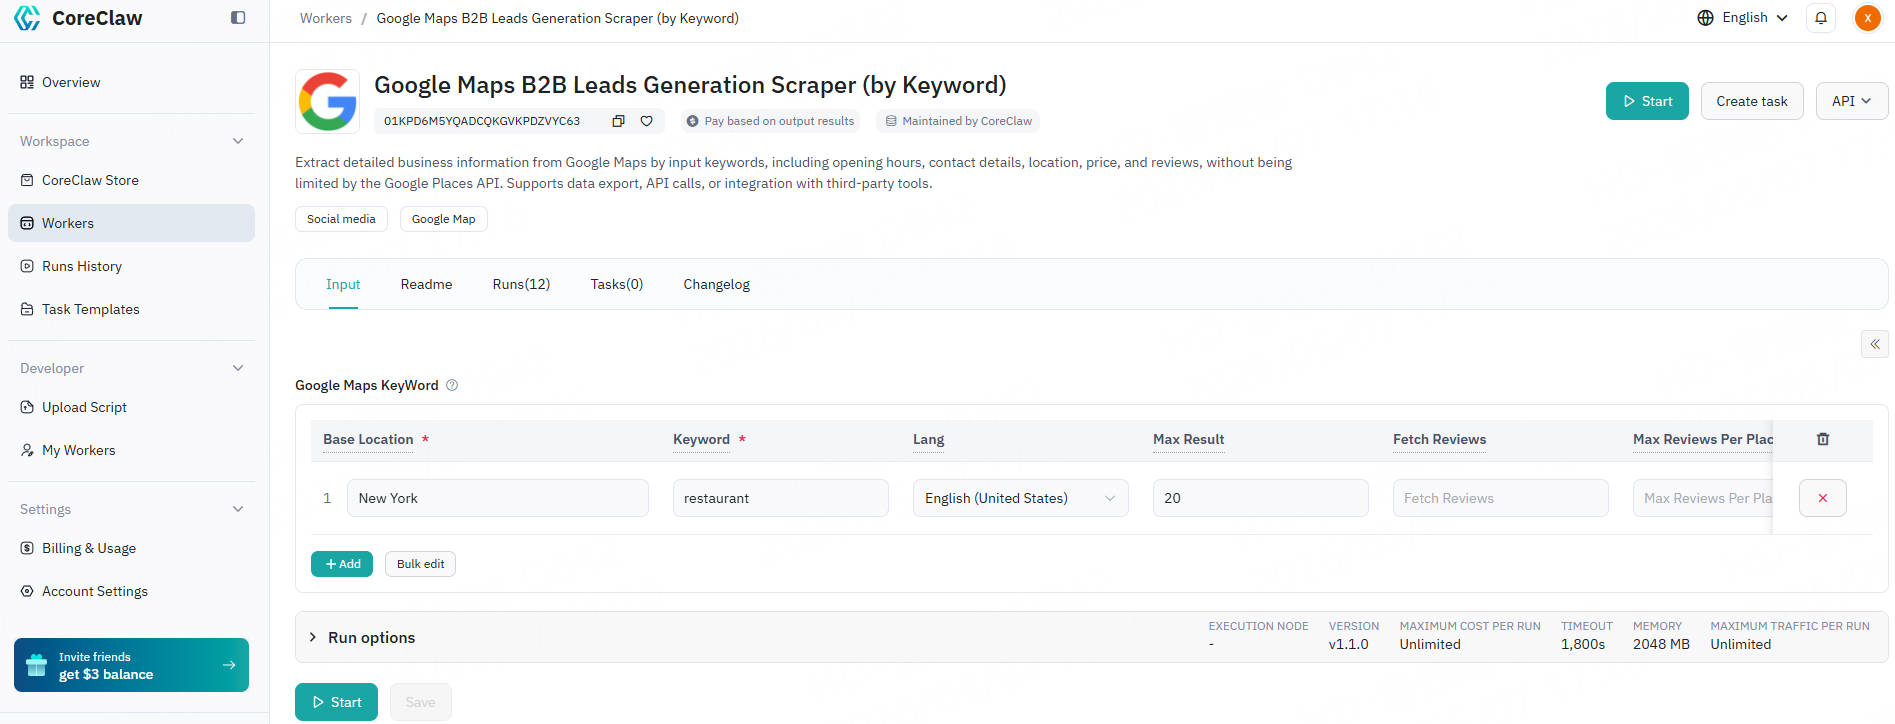Click the Create task button
This screenshot has height=724, width=1895.
(x=1752, y=101)
